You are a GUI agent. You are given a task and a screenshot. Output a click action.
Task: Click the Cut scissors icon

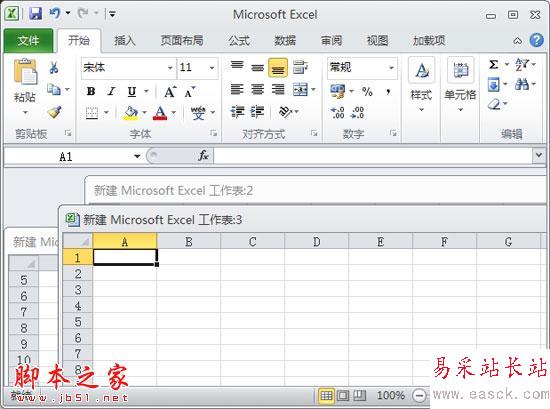point(54,67)
